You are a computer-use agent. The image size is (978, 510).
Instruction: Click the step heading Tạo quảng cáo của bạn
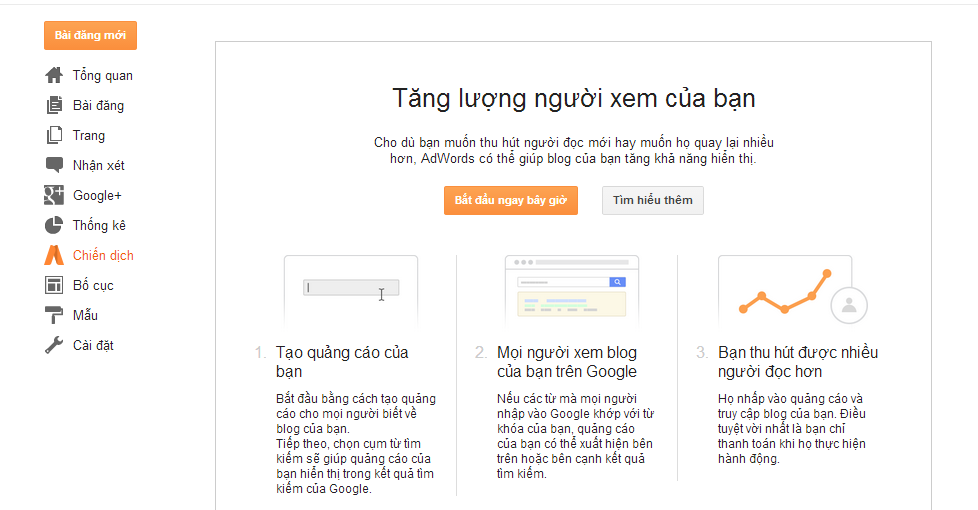[x=342, y=362]
